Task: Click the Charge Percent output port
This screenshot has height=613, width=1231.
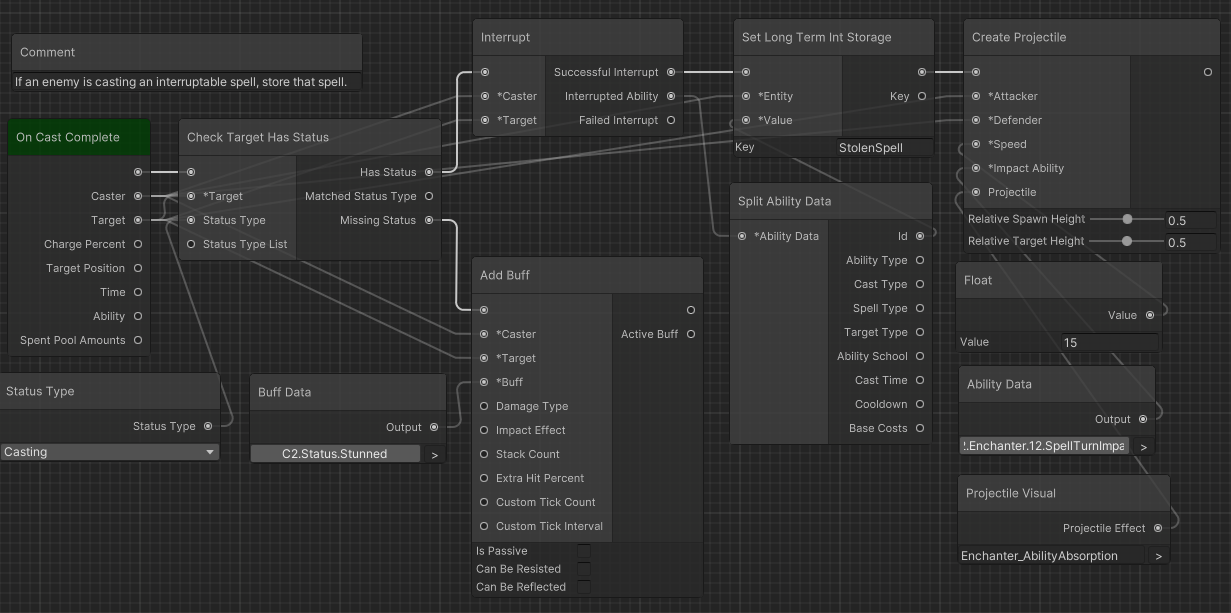Action: coord(138,244)
